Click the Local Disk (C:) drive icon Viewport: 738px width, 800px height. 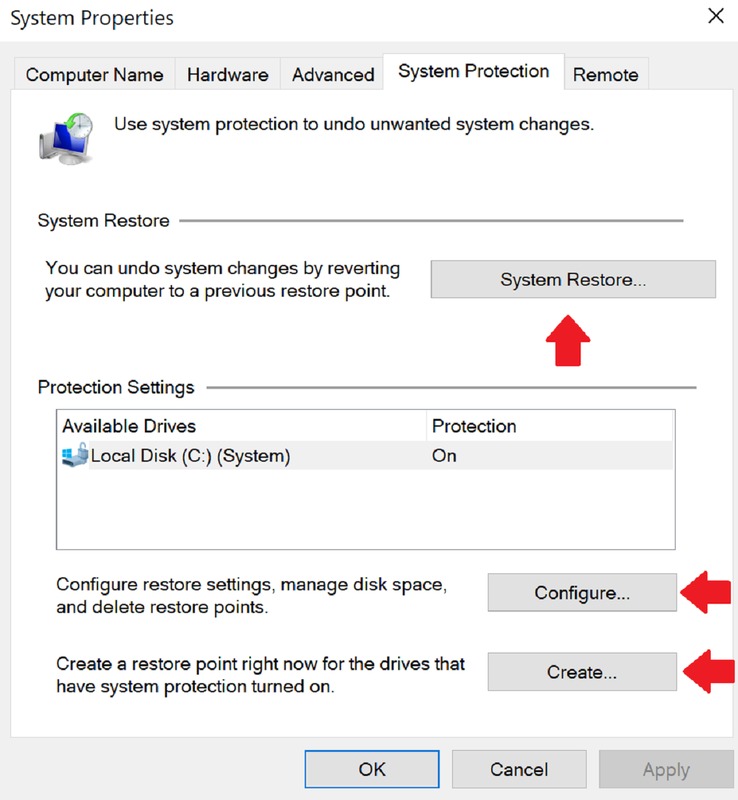click(x=75, y=456)
